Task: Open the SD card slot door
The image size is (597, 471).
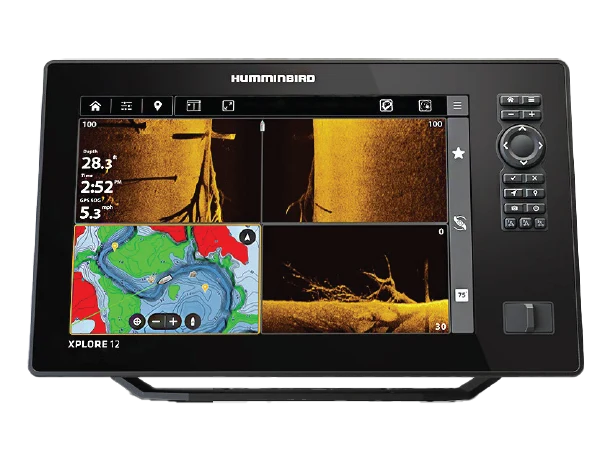Action: pos(528,317)
